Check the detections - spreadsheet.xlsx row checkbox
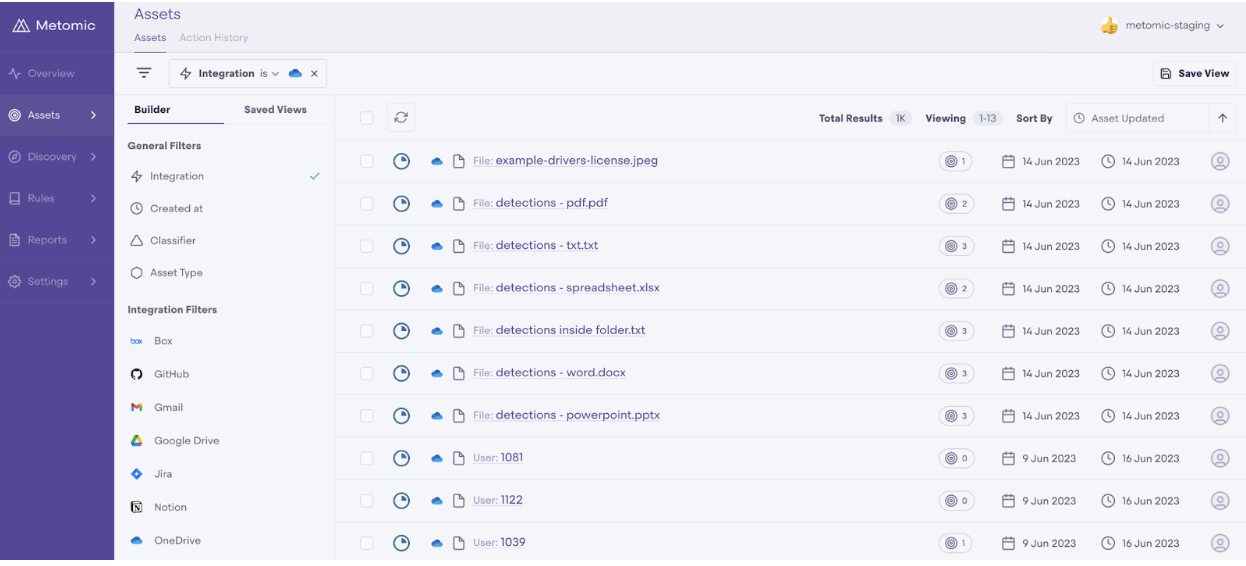The image size is (1246, 566). pos(367,288)
